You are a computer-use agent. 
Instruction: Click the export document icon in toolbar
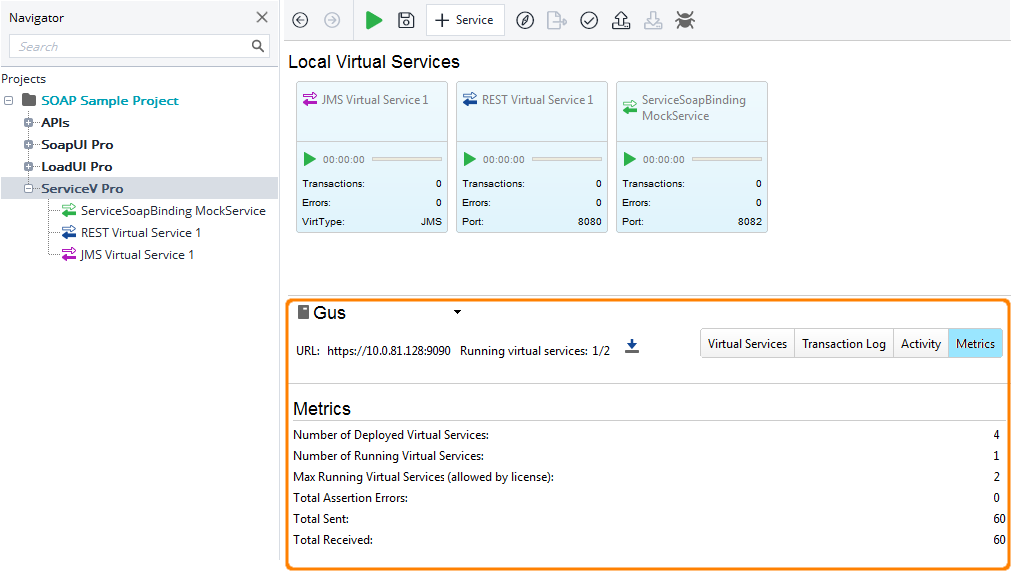coord(556,21)
